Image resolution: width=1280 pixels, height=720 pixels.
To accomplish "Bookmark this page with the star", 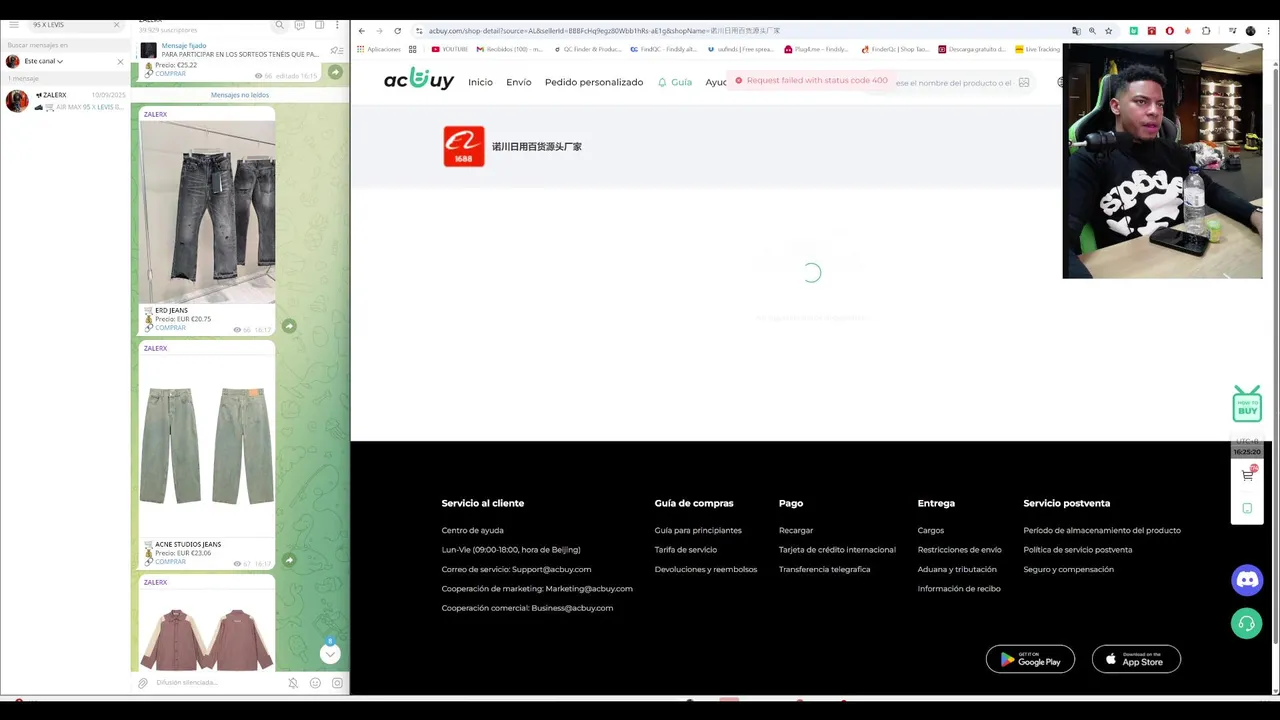I will 1108,31.
